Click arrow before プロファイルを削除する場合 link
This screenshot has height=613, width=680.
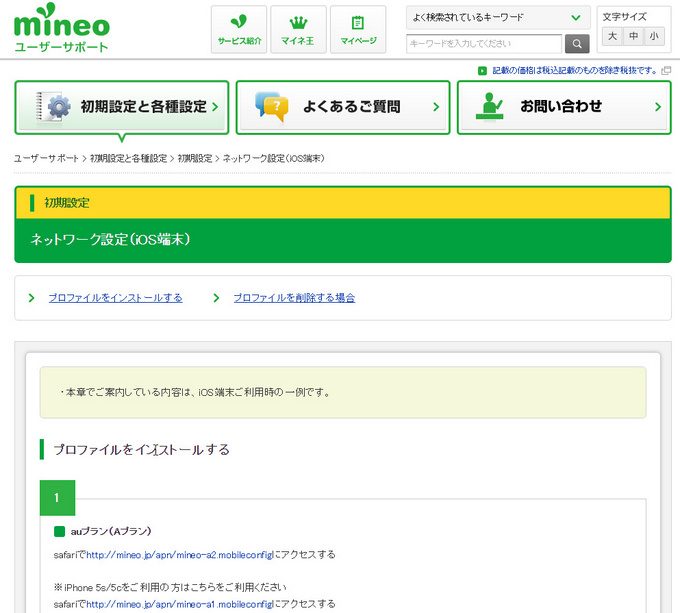pyautogui.click(x=216, y=298)
